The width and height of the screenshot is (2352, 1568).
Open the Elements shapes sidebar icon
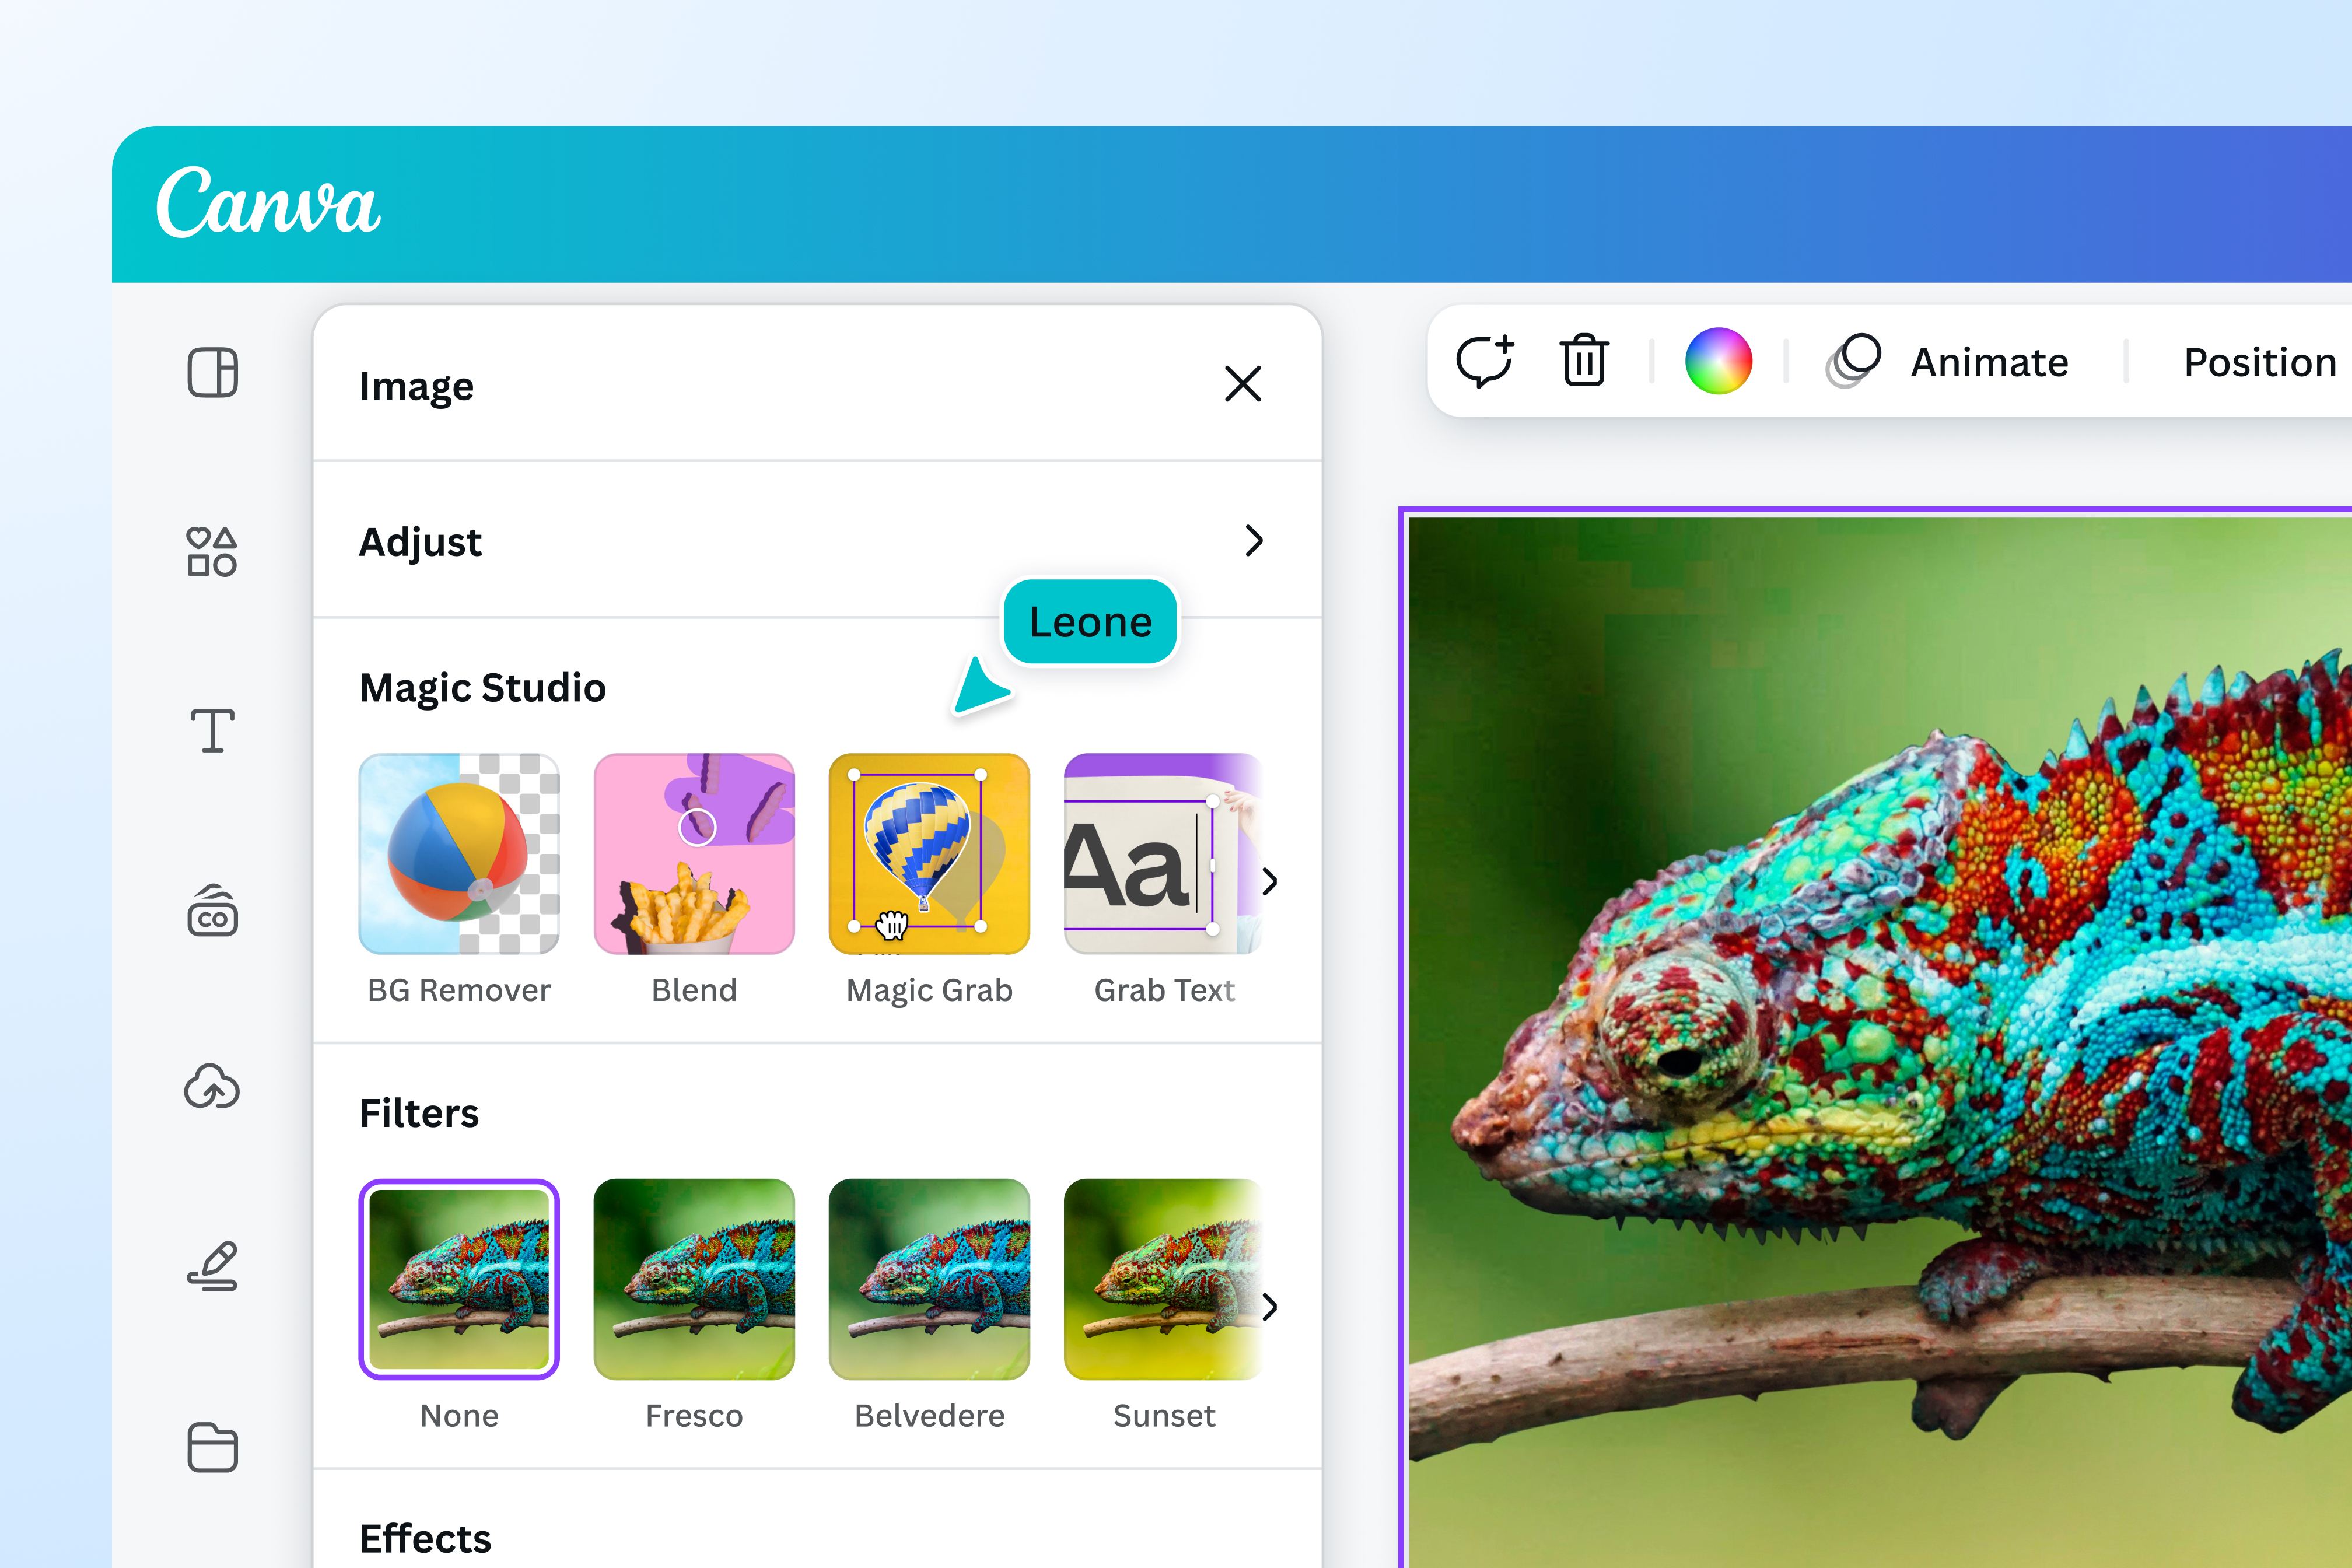pyautogui.click(x=212, y=551)
